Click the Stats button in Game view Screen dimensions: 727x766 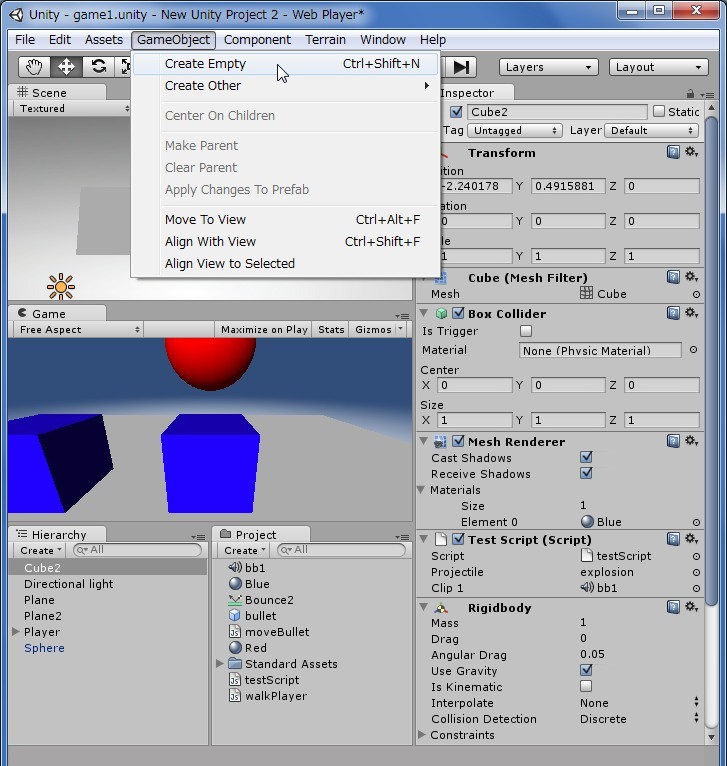tap(331, 330)
